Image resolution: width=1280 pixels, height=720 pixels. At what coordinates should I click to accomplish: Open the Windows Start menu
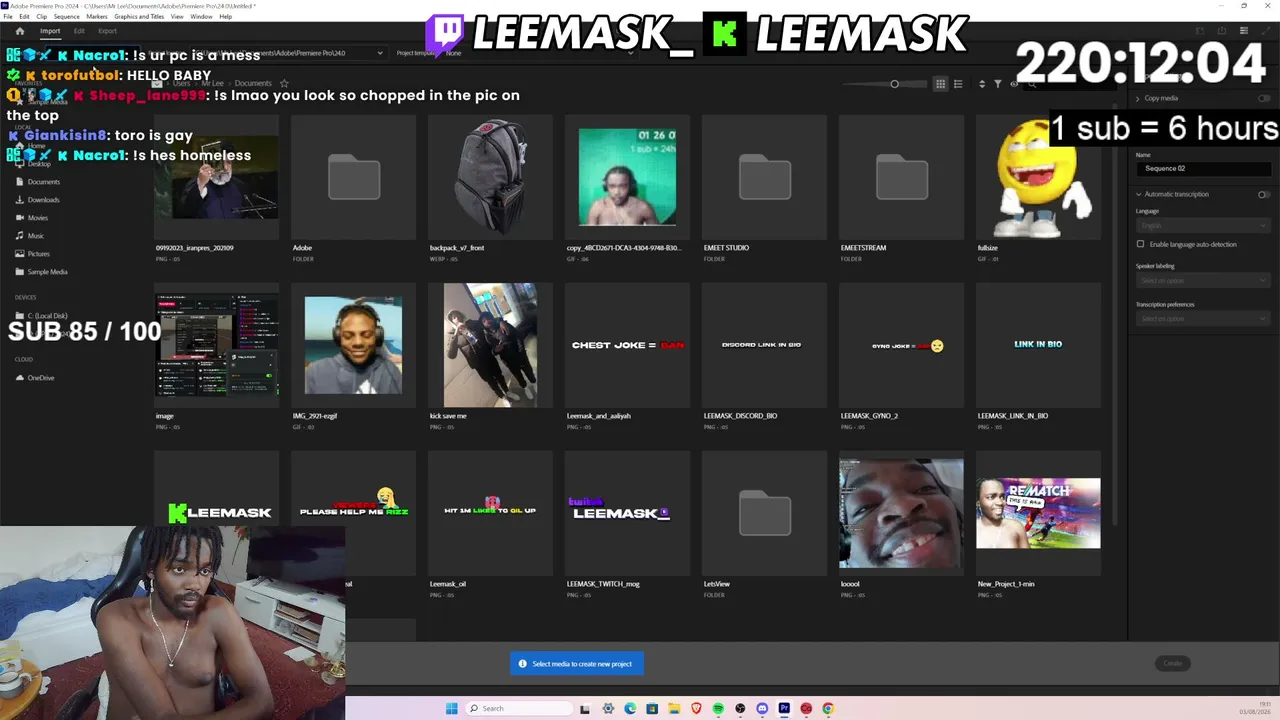coord(452,709)
